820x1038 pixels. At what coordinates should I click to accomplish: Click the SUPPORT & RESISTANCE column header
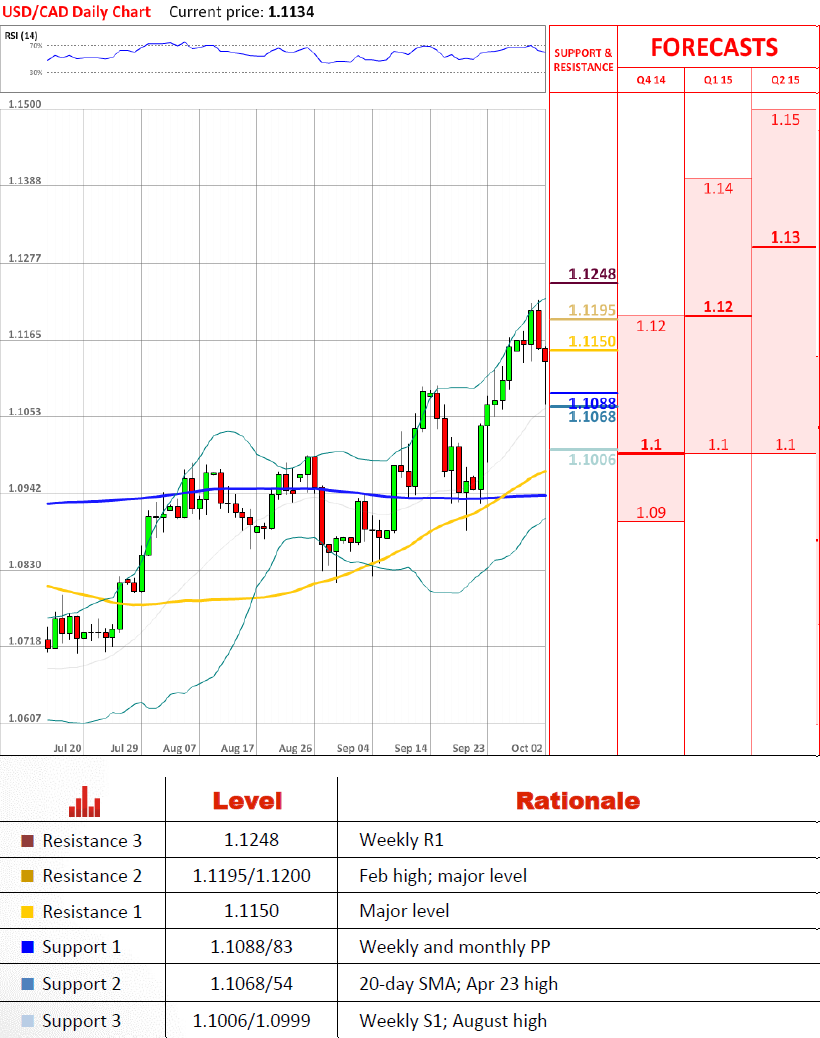(x=583, y=60)
